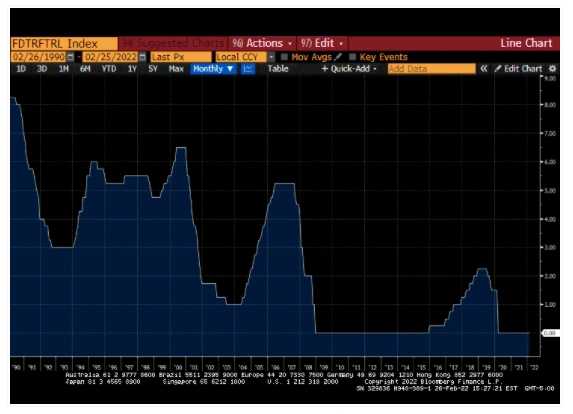Open the Actions dropdown menu
Screen dimensions: 573x414
click(262, 43)
